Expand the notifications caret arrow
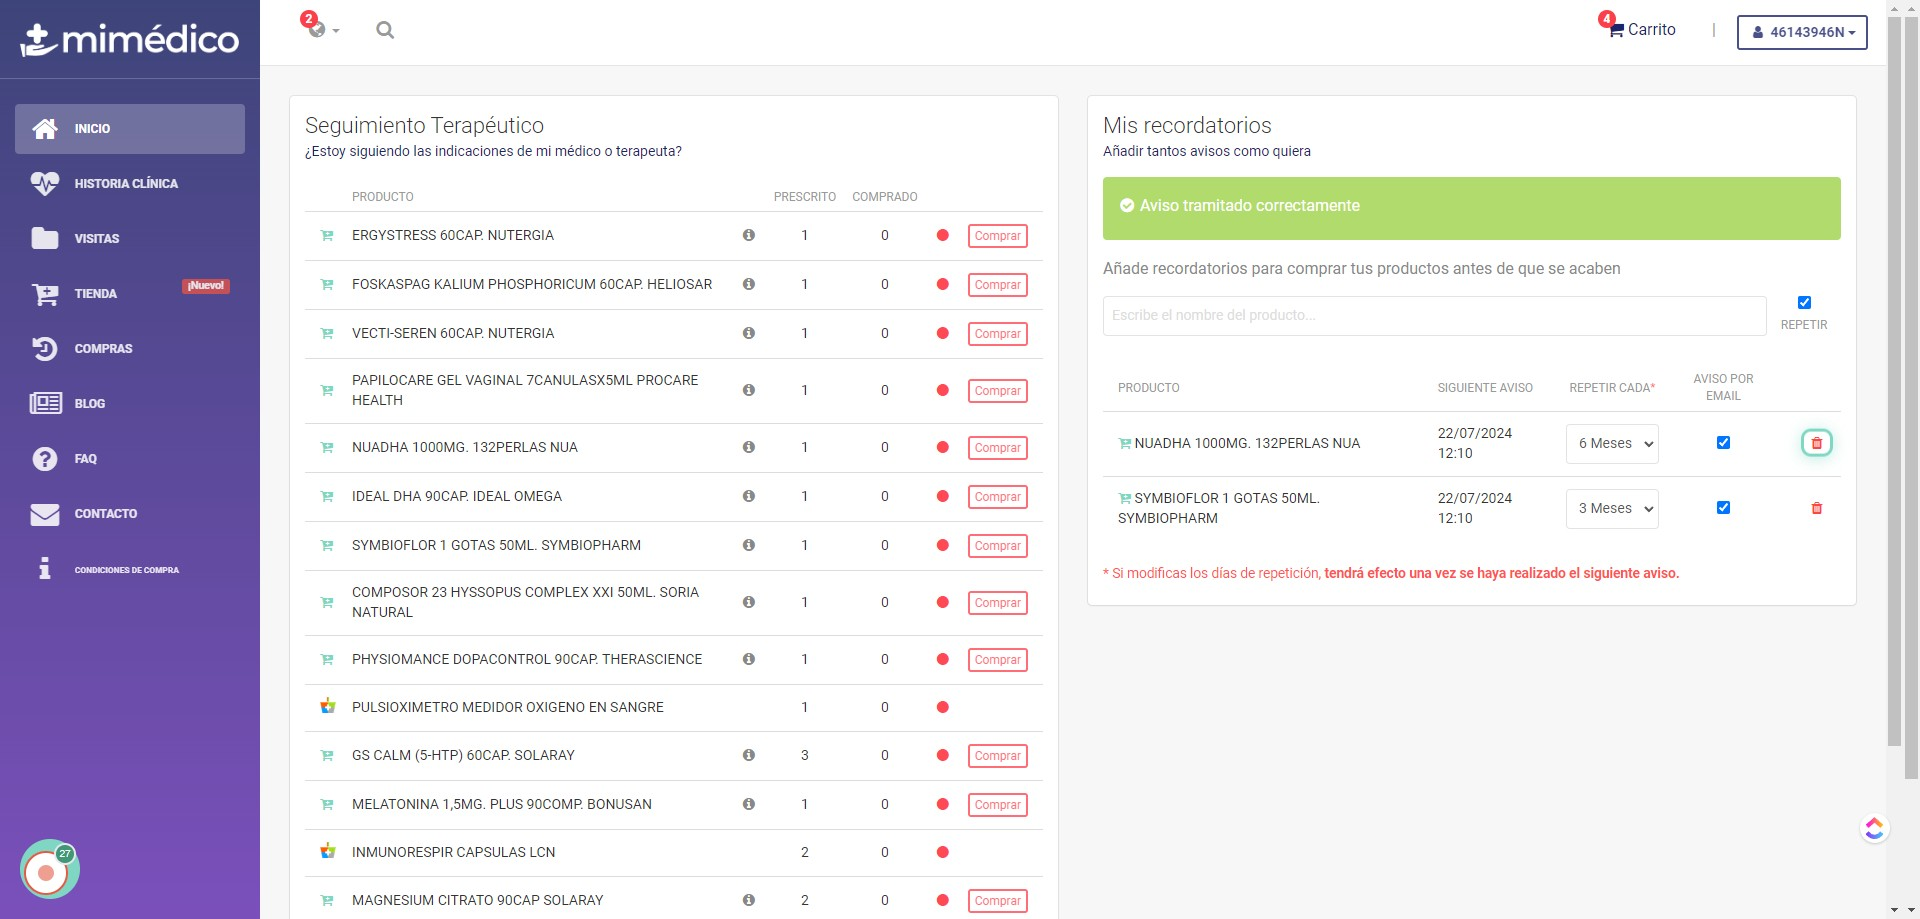This screenshot has height=919, width=1920. [x=336, y=31]
